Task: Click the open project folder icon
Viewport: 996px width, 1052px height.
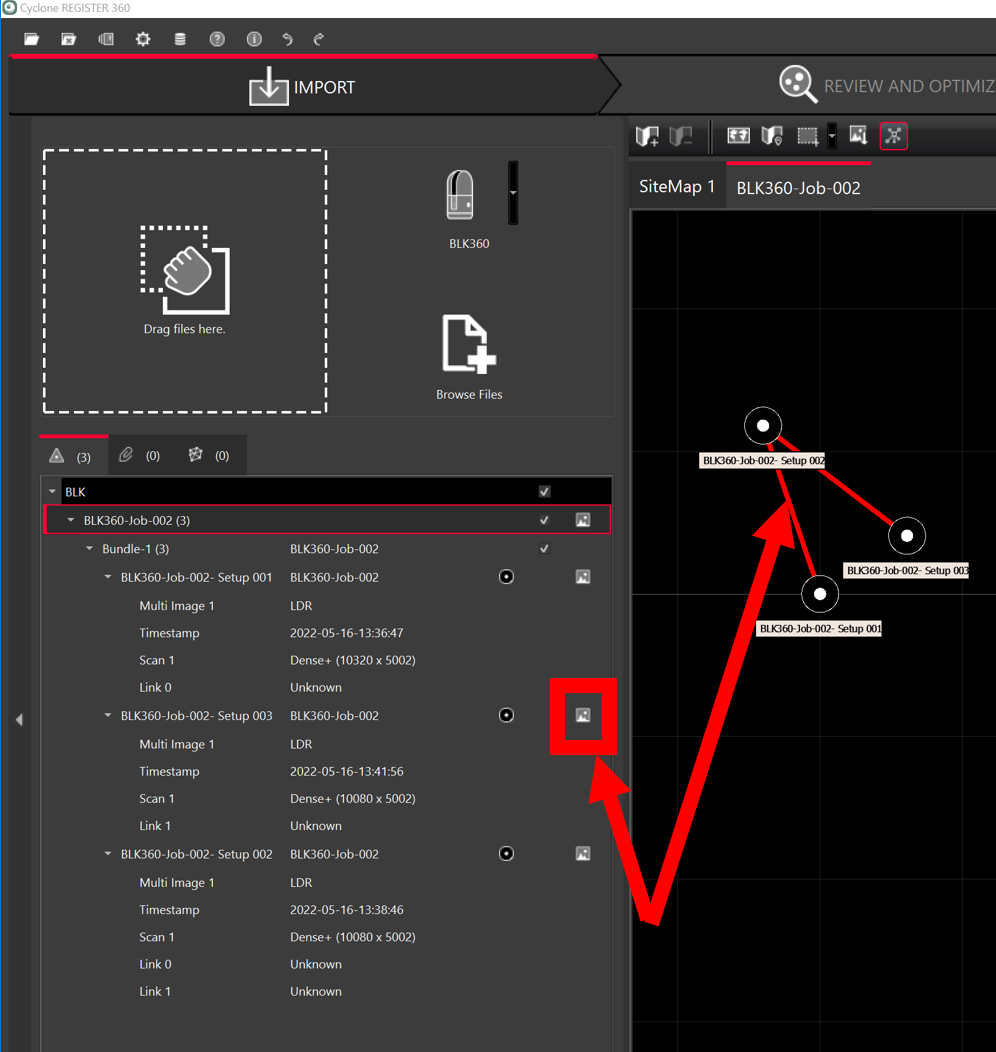Action: tap(32, 39)
